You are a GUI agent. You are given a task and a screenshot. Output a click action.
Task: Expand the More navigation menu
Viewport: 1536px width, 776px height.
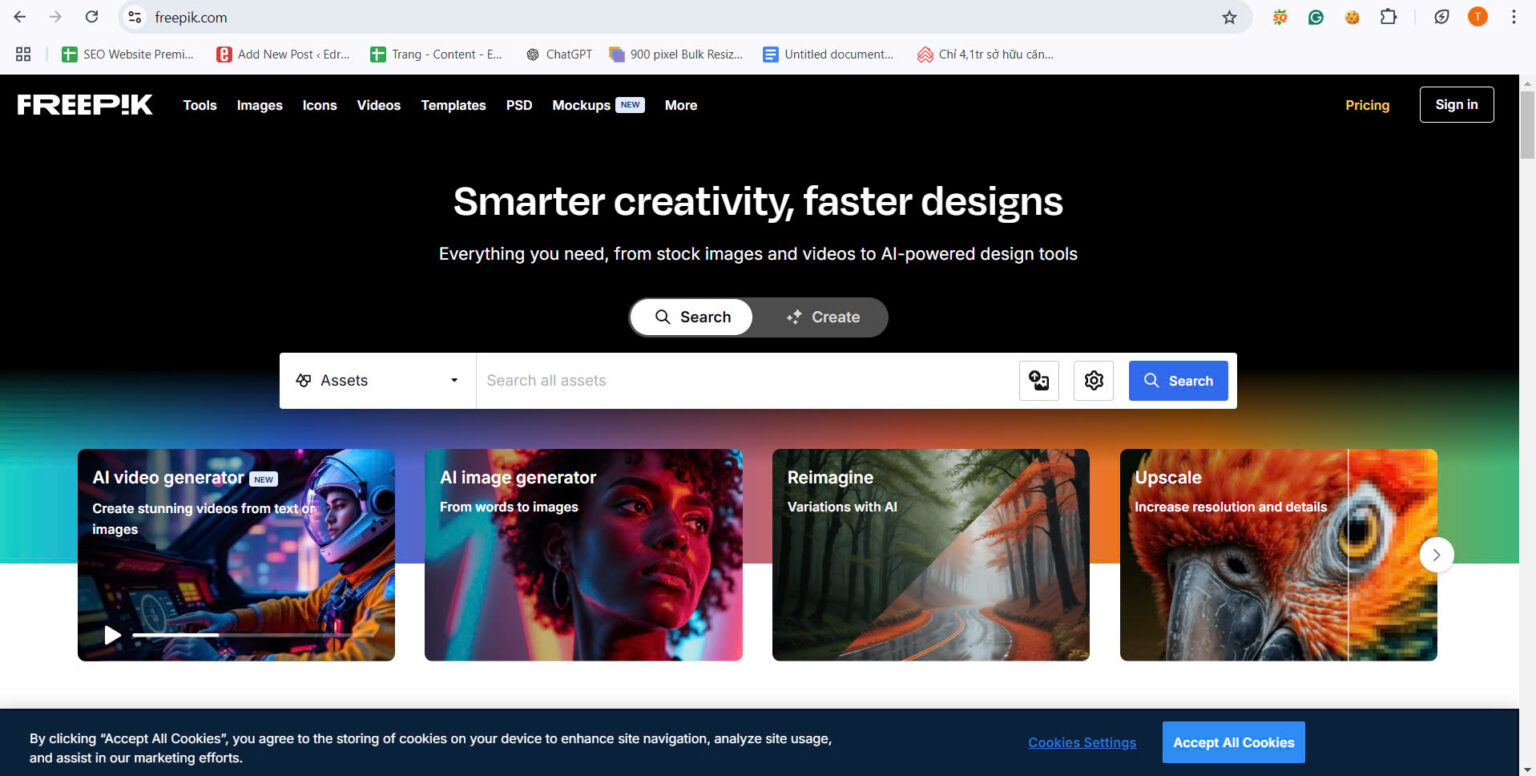tap(681, 105)
